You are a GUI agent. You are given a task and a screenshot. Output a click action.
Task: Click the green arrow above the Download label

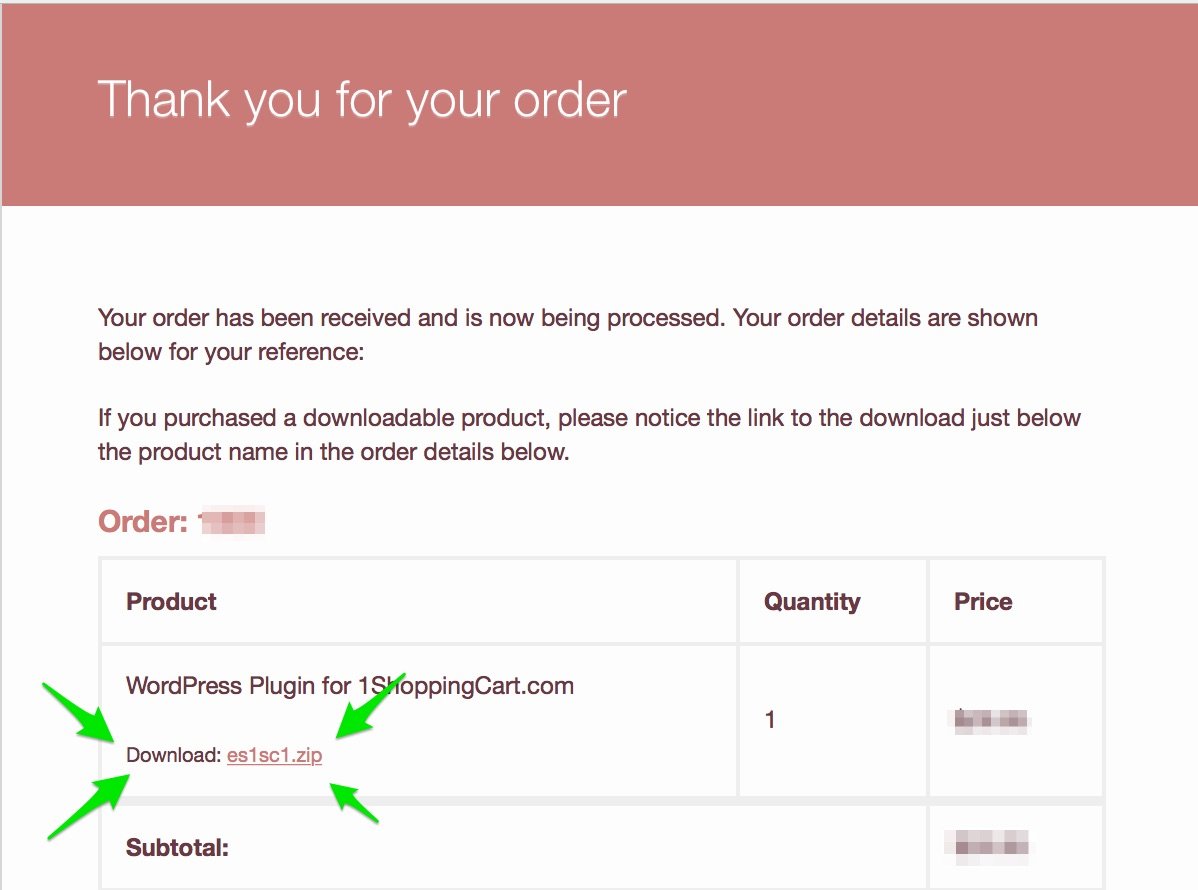(79, 712)
